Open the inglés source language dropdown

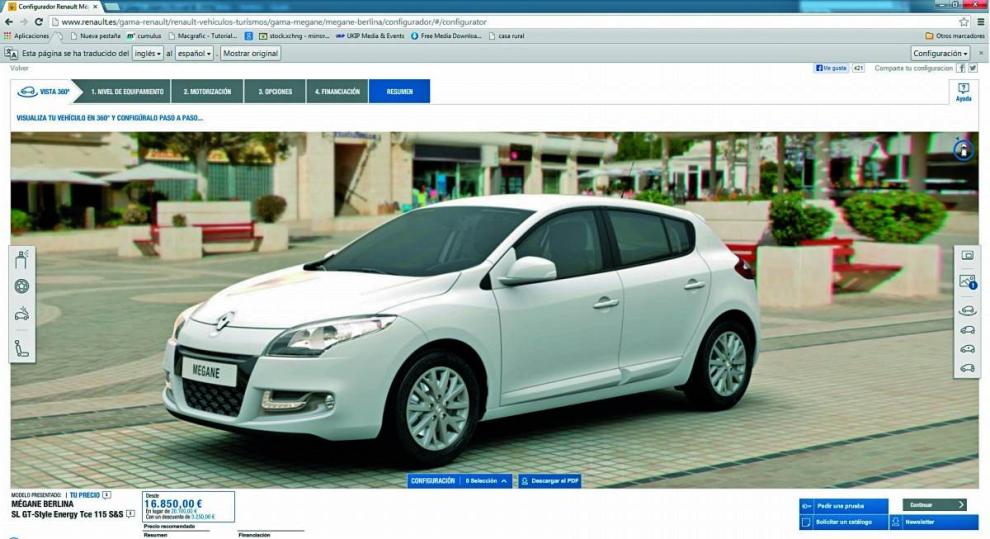148,54
